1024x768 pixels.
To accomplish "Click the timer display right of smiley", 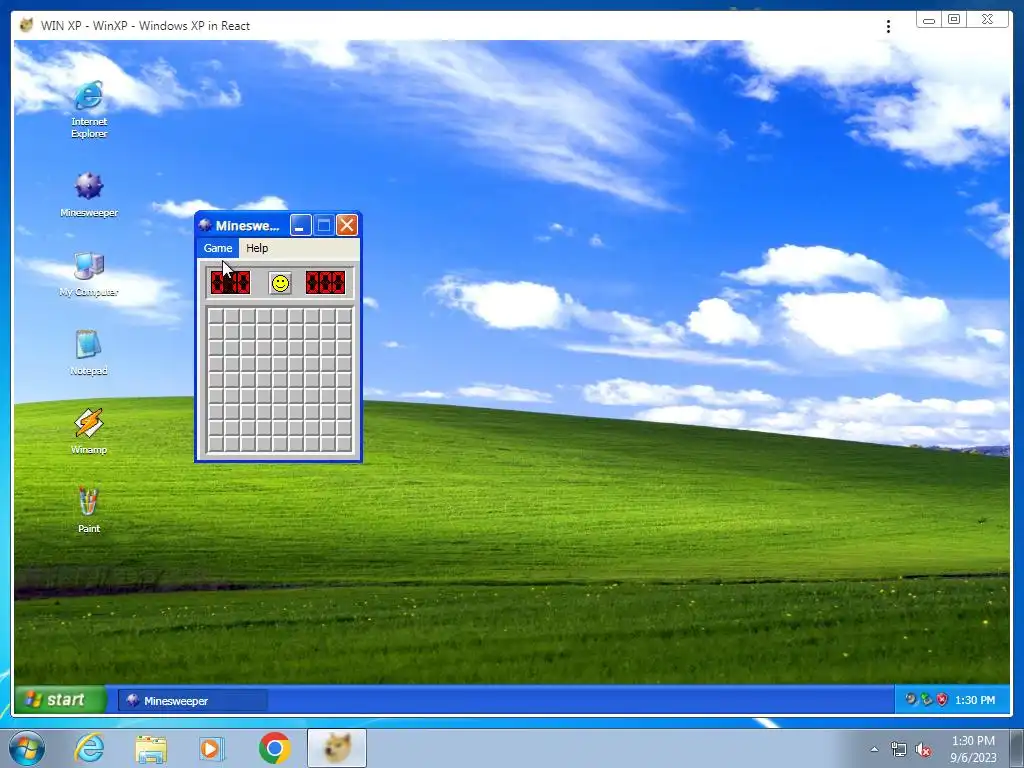I will point(325,283).
